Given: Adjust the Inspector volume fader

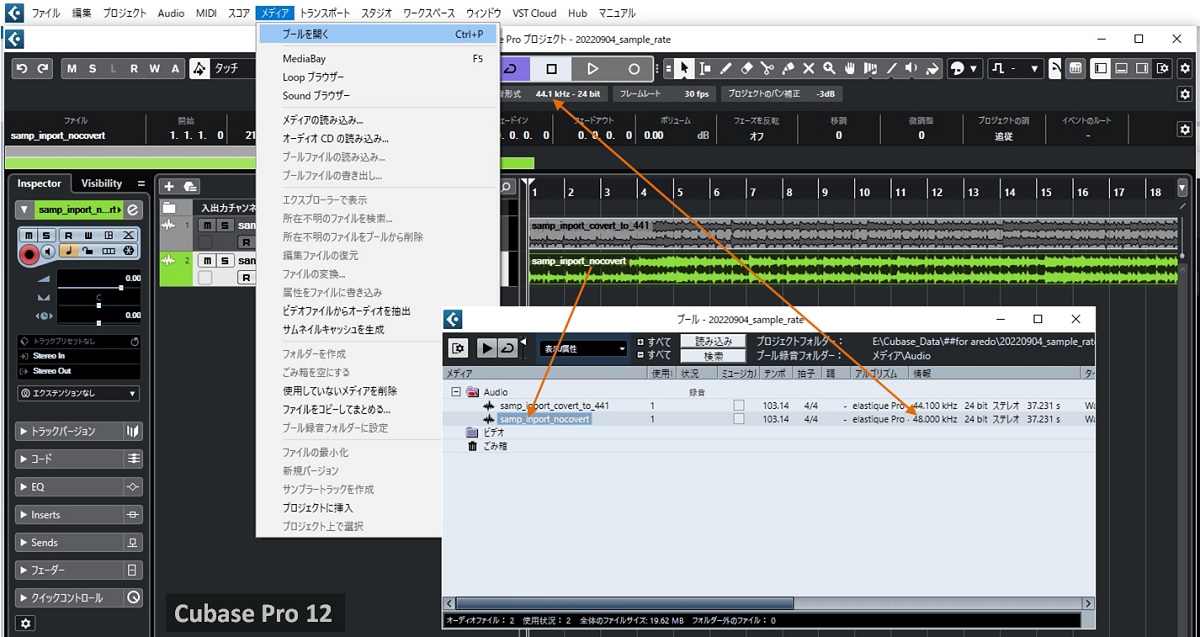Looking at the screenshot, I should (x=121, y=288).
